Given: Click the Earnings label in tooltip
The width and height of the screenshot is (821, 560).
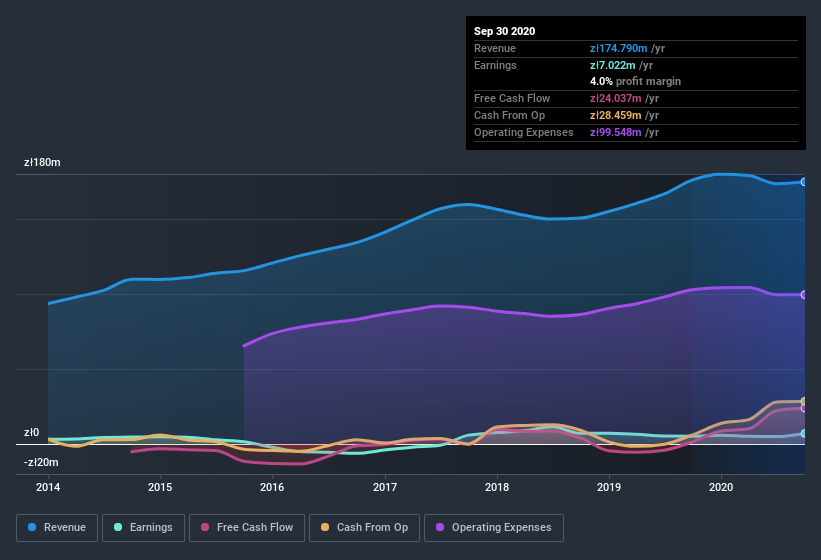Looking at the screenshot, I should coord(495,65).
